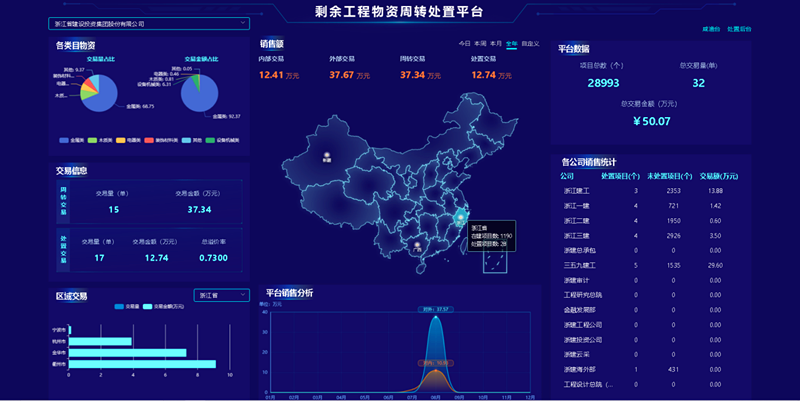This screenshot has height=401, width=800.
Task: Click the South China Sea inset box on map
Action: (495, 262)
